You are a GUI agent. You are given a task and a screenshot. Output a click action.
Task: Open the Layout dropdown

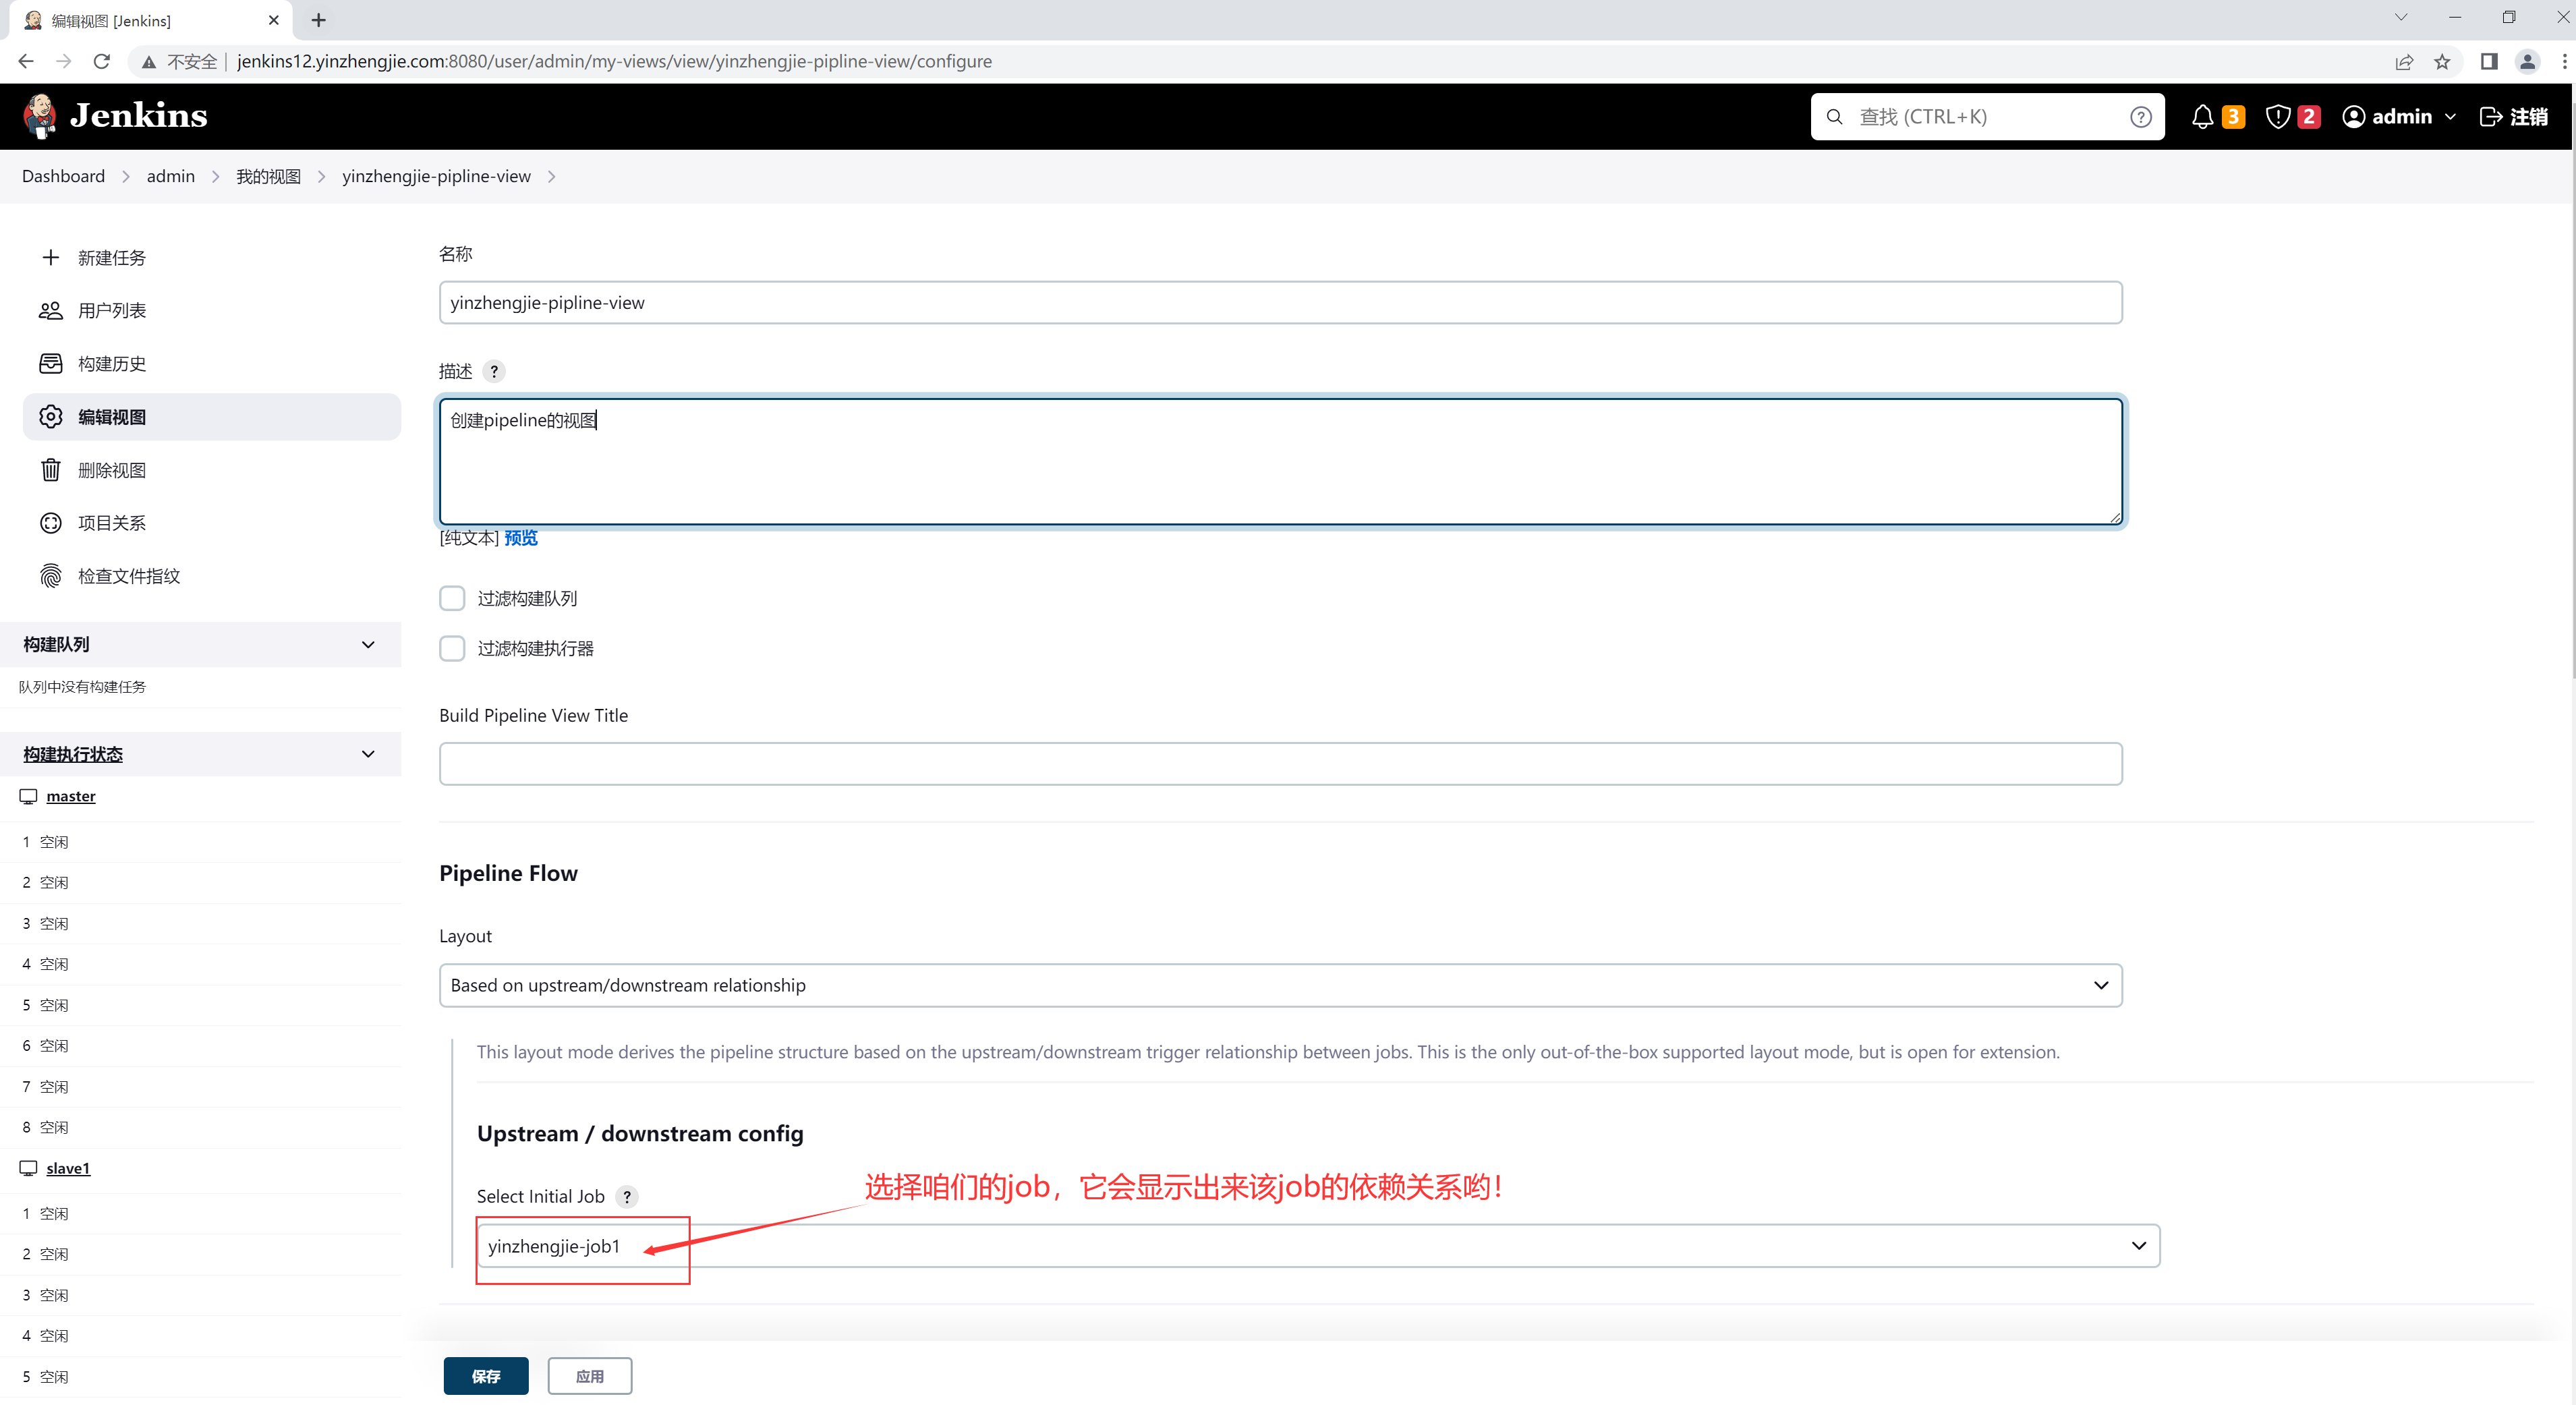[1280, 985]
